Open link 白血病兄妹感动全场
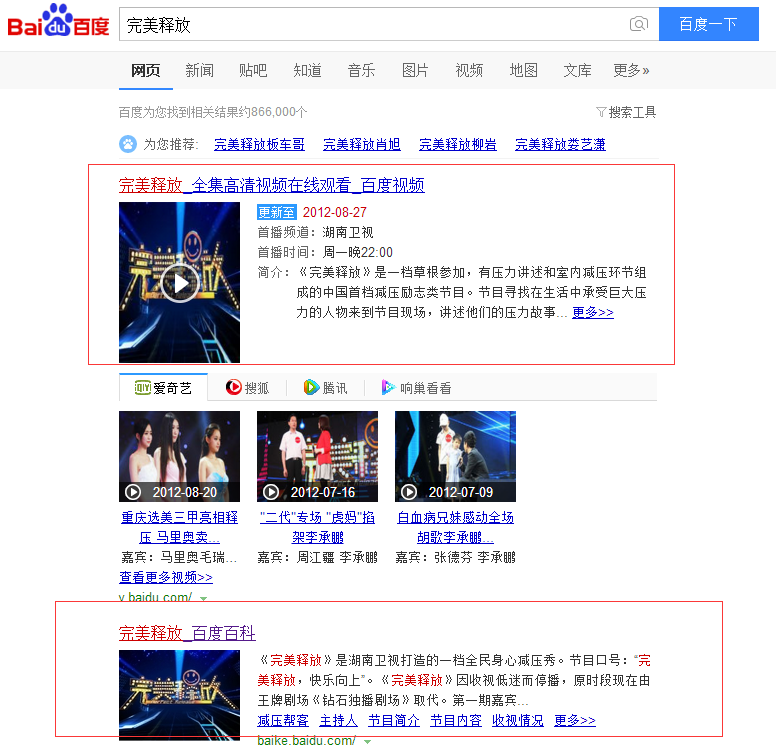The image size is (776, 748). pyautogui.click(x=455, y=527)
